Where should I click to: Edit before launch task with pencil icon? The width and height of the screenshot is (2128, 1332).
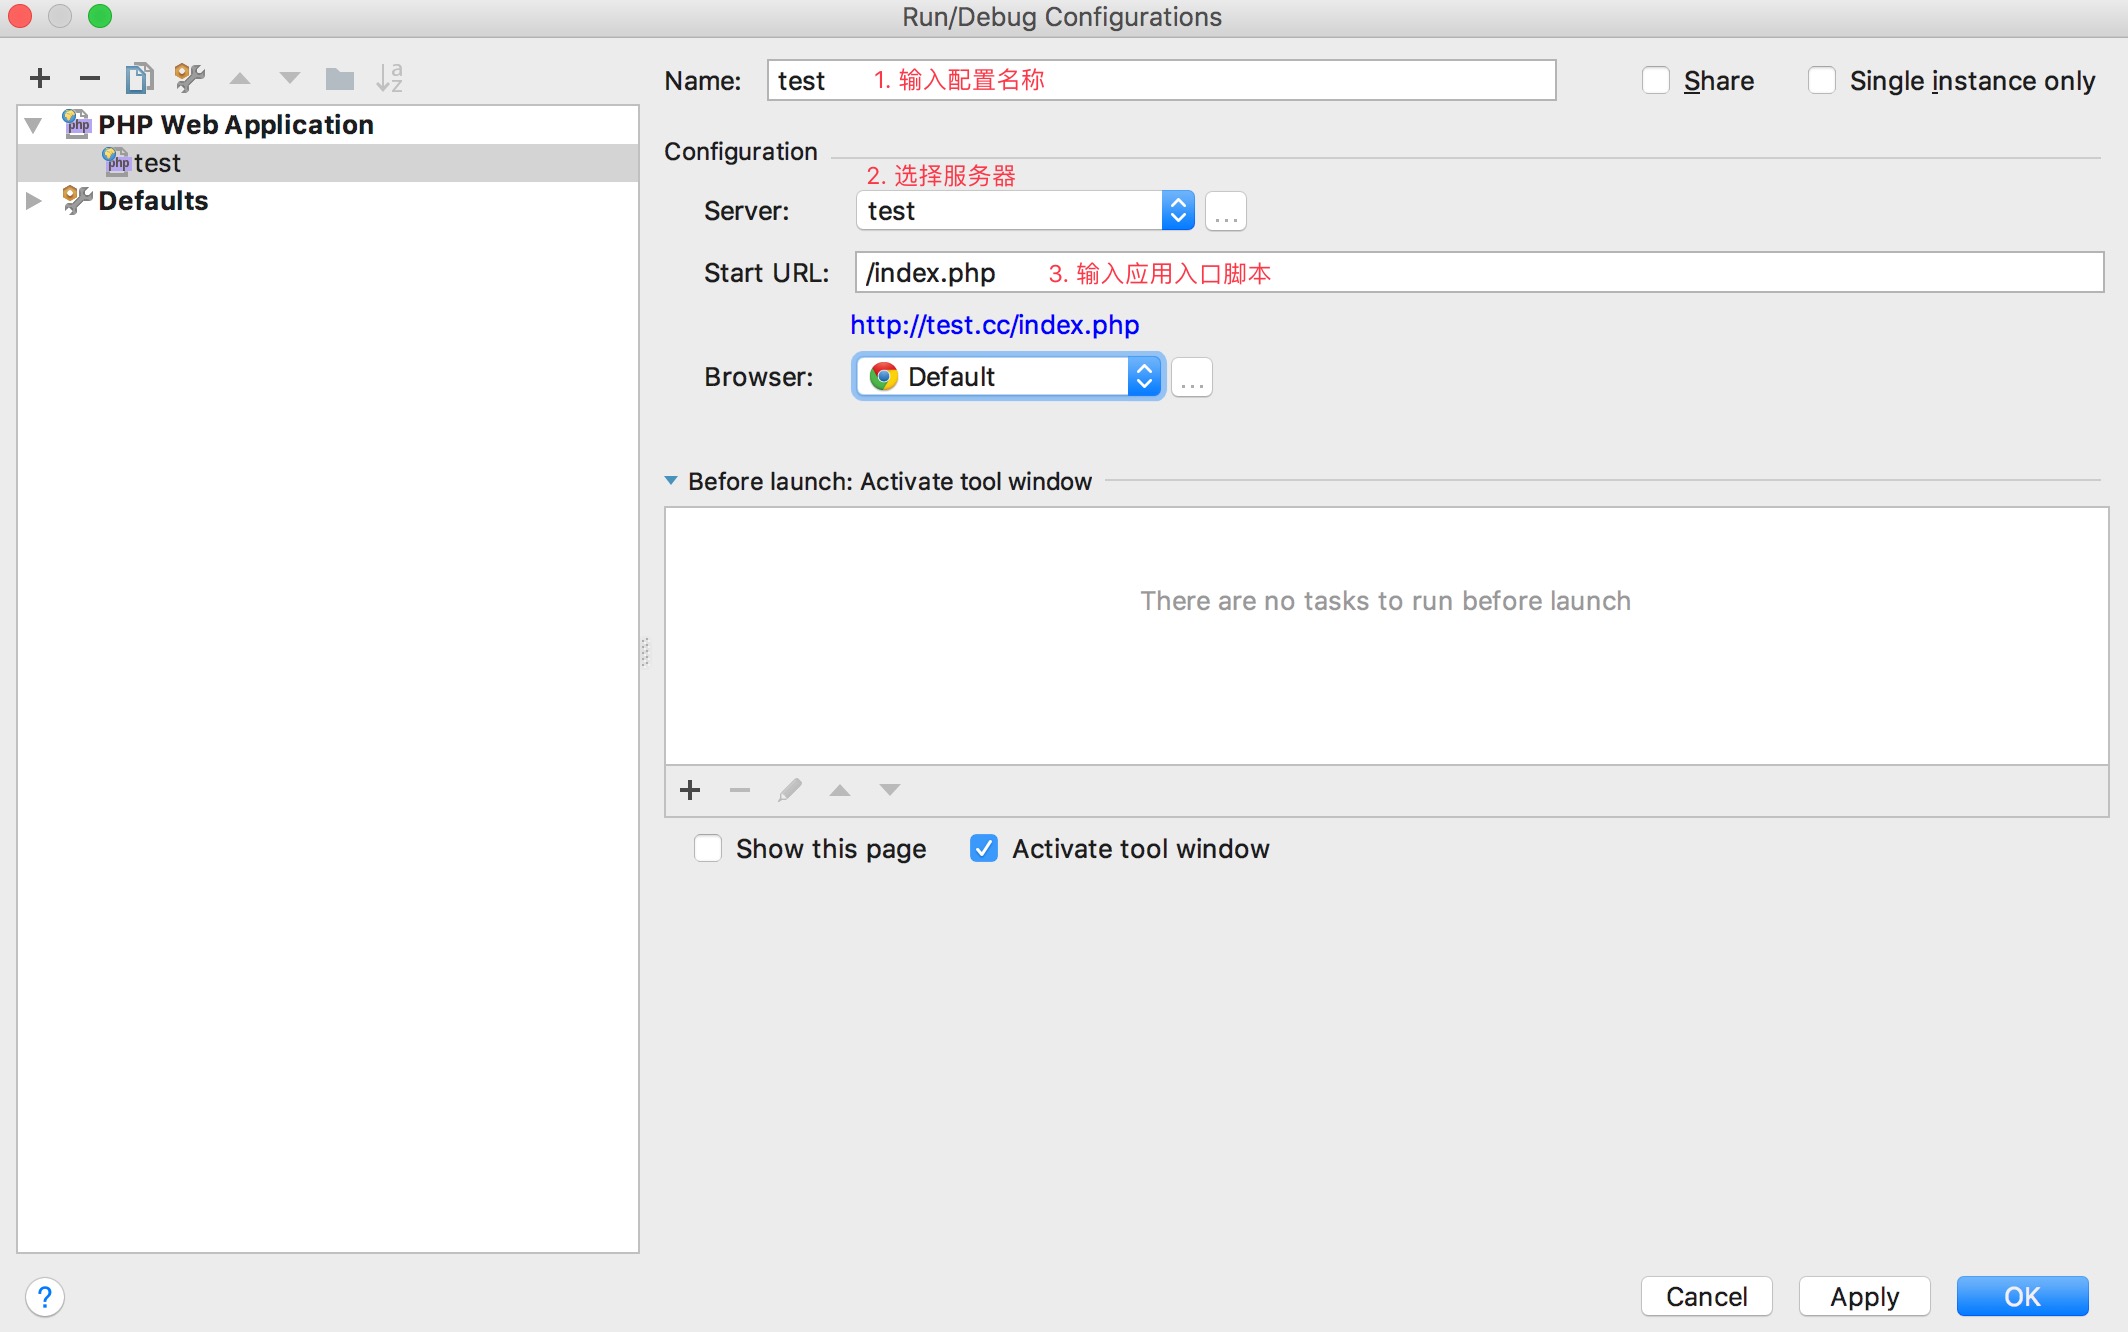coord(790,791)
